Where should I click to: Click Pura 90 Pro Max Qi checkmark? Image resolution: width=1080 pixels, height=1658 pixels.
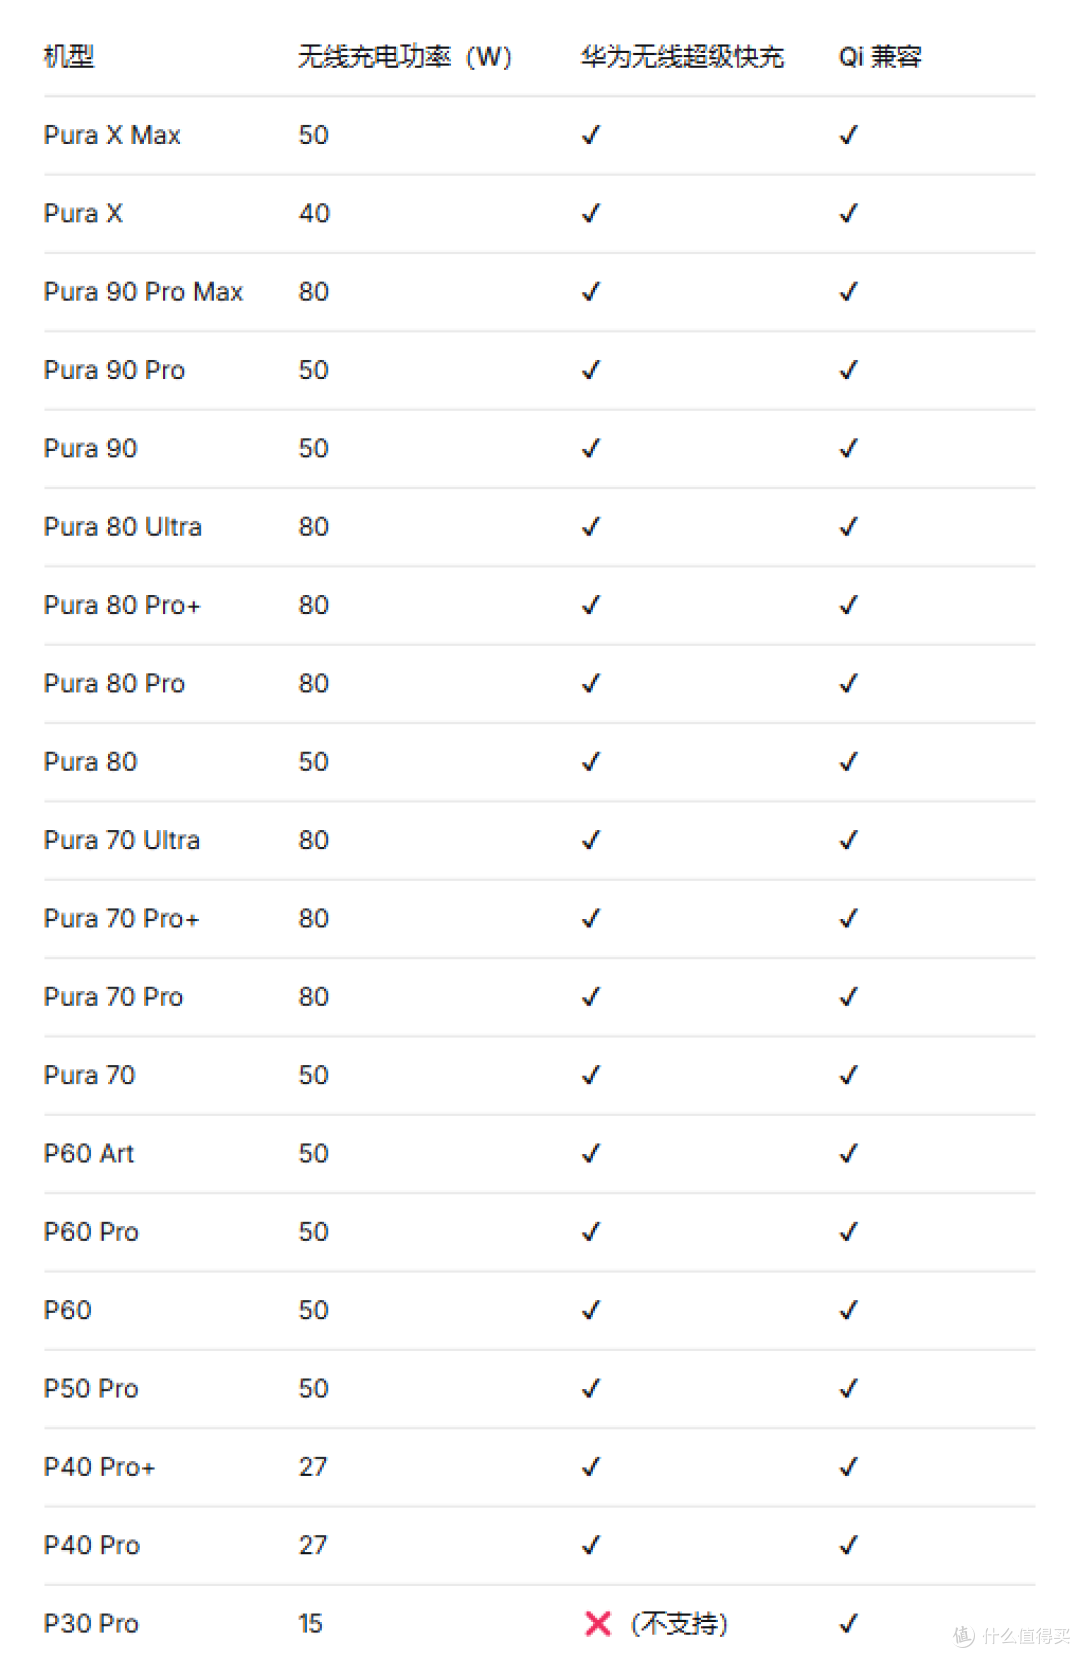[x=849, y=291]
